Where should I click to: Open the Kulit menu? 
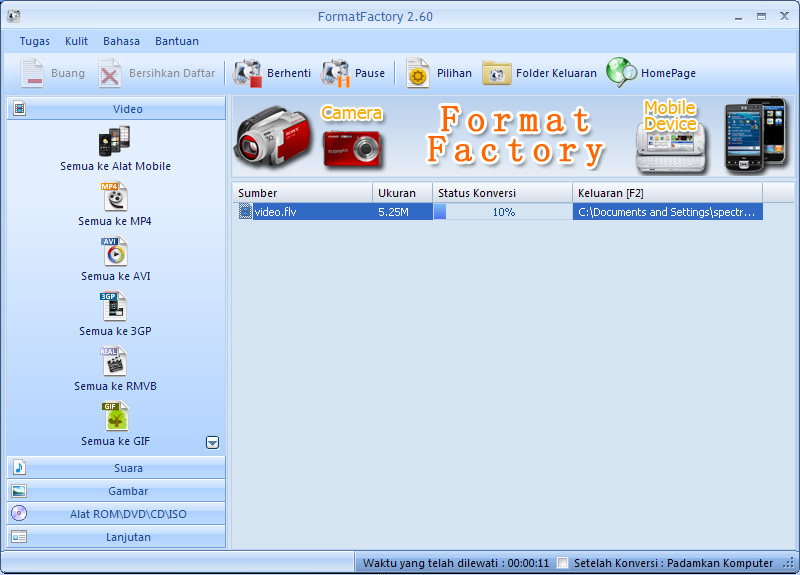[77, 41]
